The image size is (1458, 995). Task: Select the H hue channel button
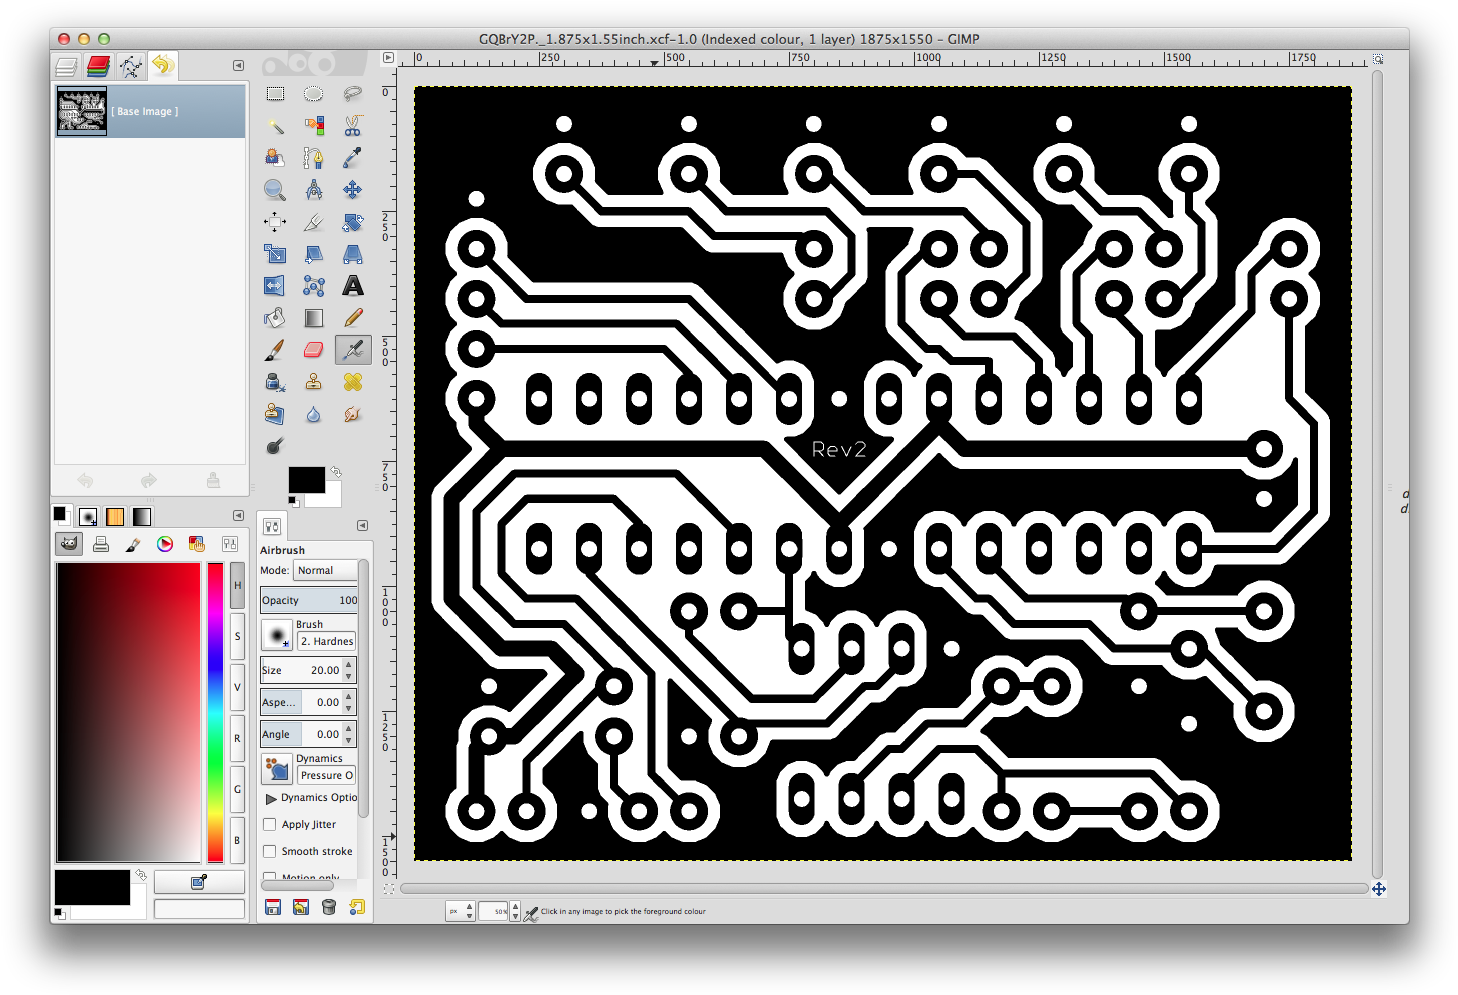click(237, 585)
